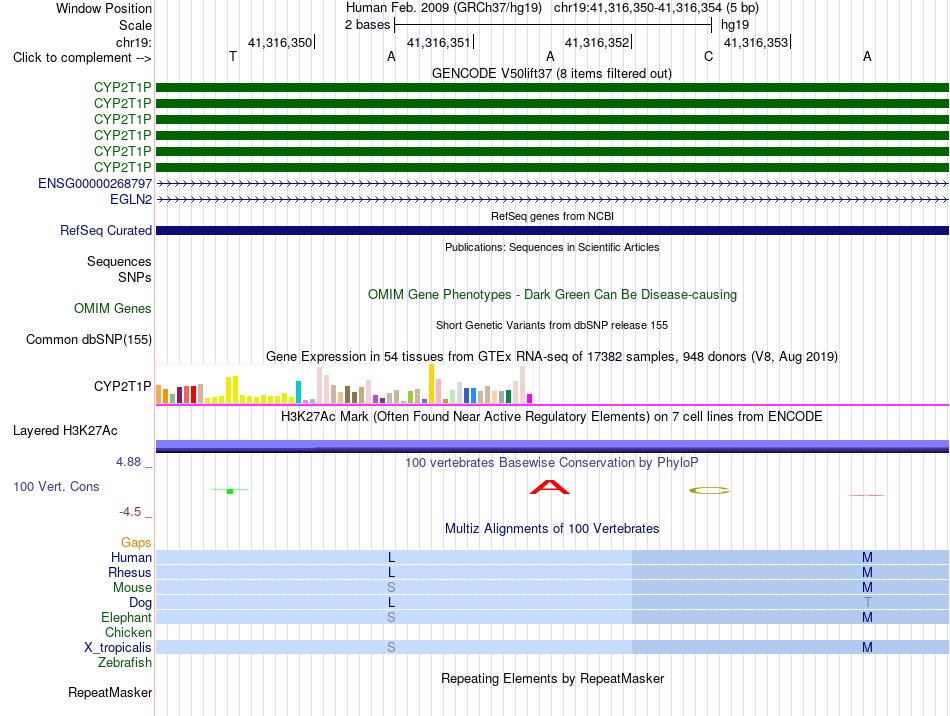Click Short Genetic Variants from dbSNP title
The height and width of the screenshot is (716, 950).
pyautogui.click(x=552, y=325)
